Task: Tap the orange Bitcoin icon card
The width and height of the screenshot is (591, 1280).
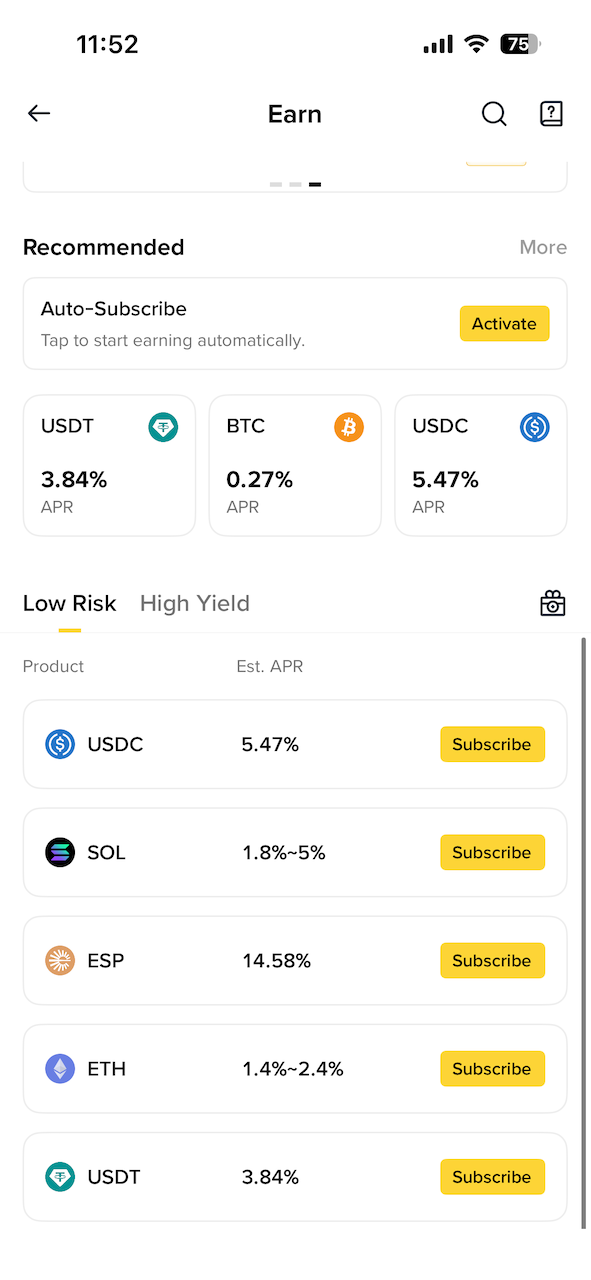Action: [349, 427]
